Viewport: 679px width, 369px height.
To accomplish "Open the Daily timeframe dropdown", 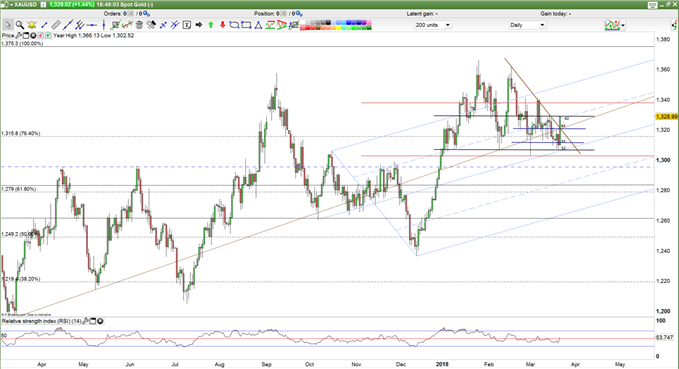I will click(527, 25).
